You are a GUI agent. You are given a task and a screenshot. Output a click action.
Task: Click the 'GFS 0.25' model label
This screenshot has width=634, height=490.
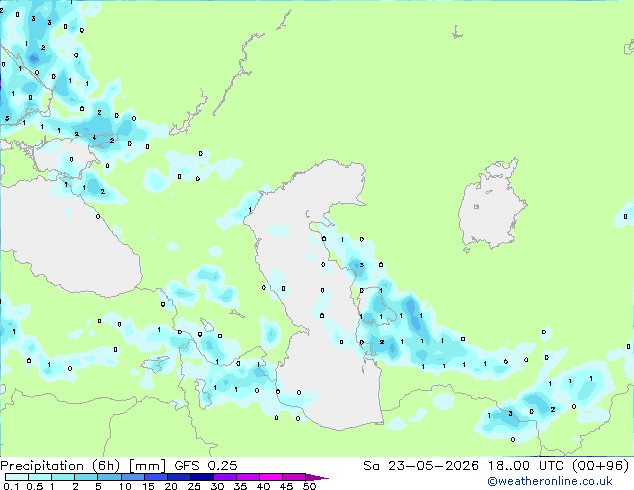(x=206, y=466)
